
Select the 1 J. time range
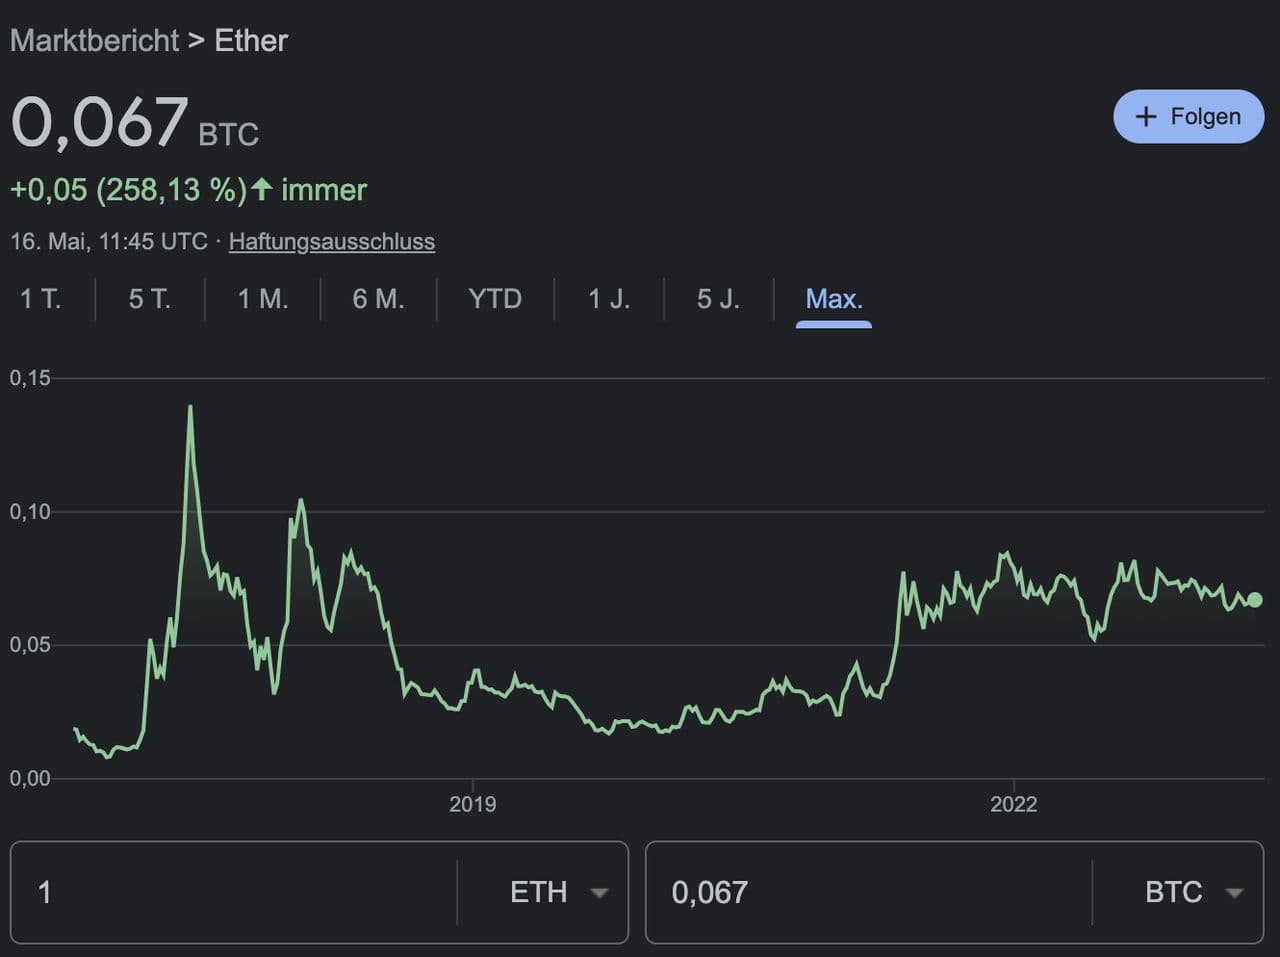[609, 299]
